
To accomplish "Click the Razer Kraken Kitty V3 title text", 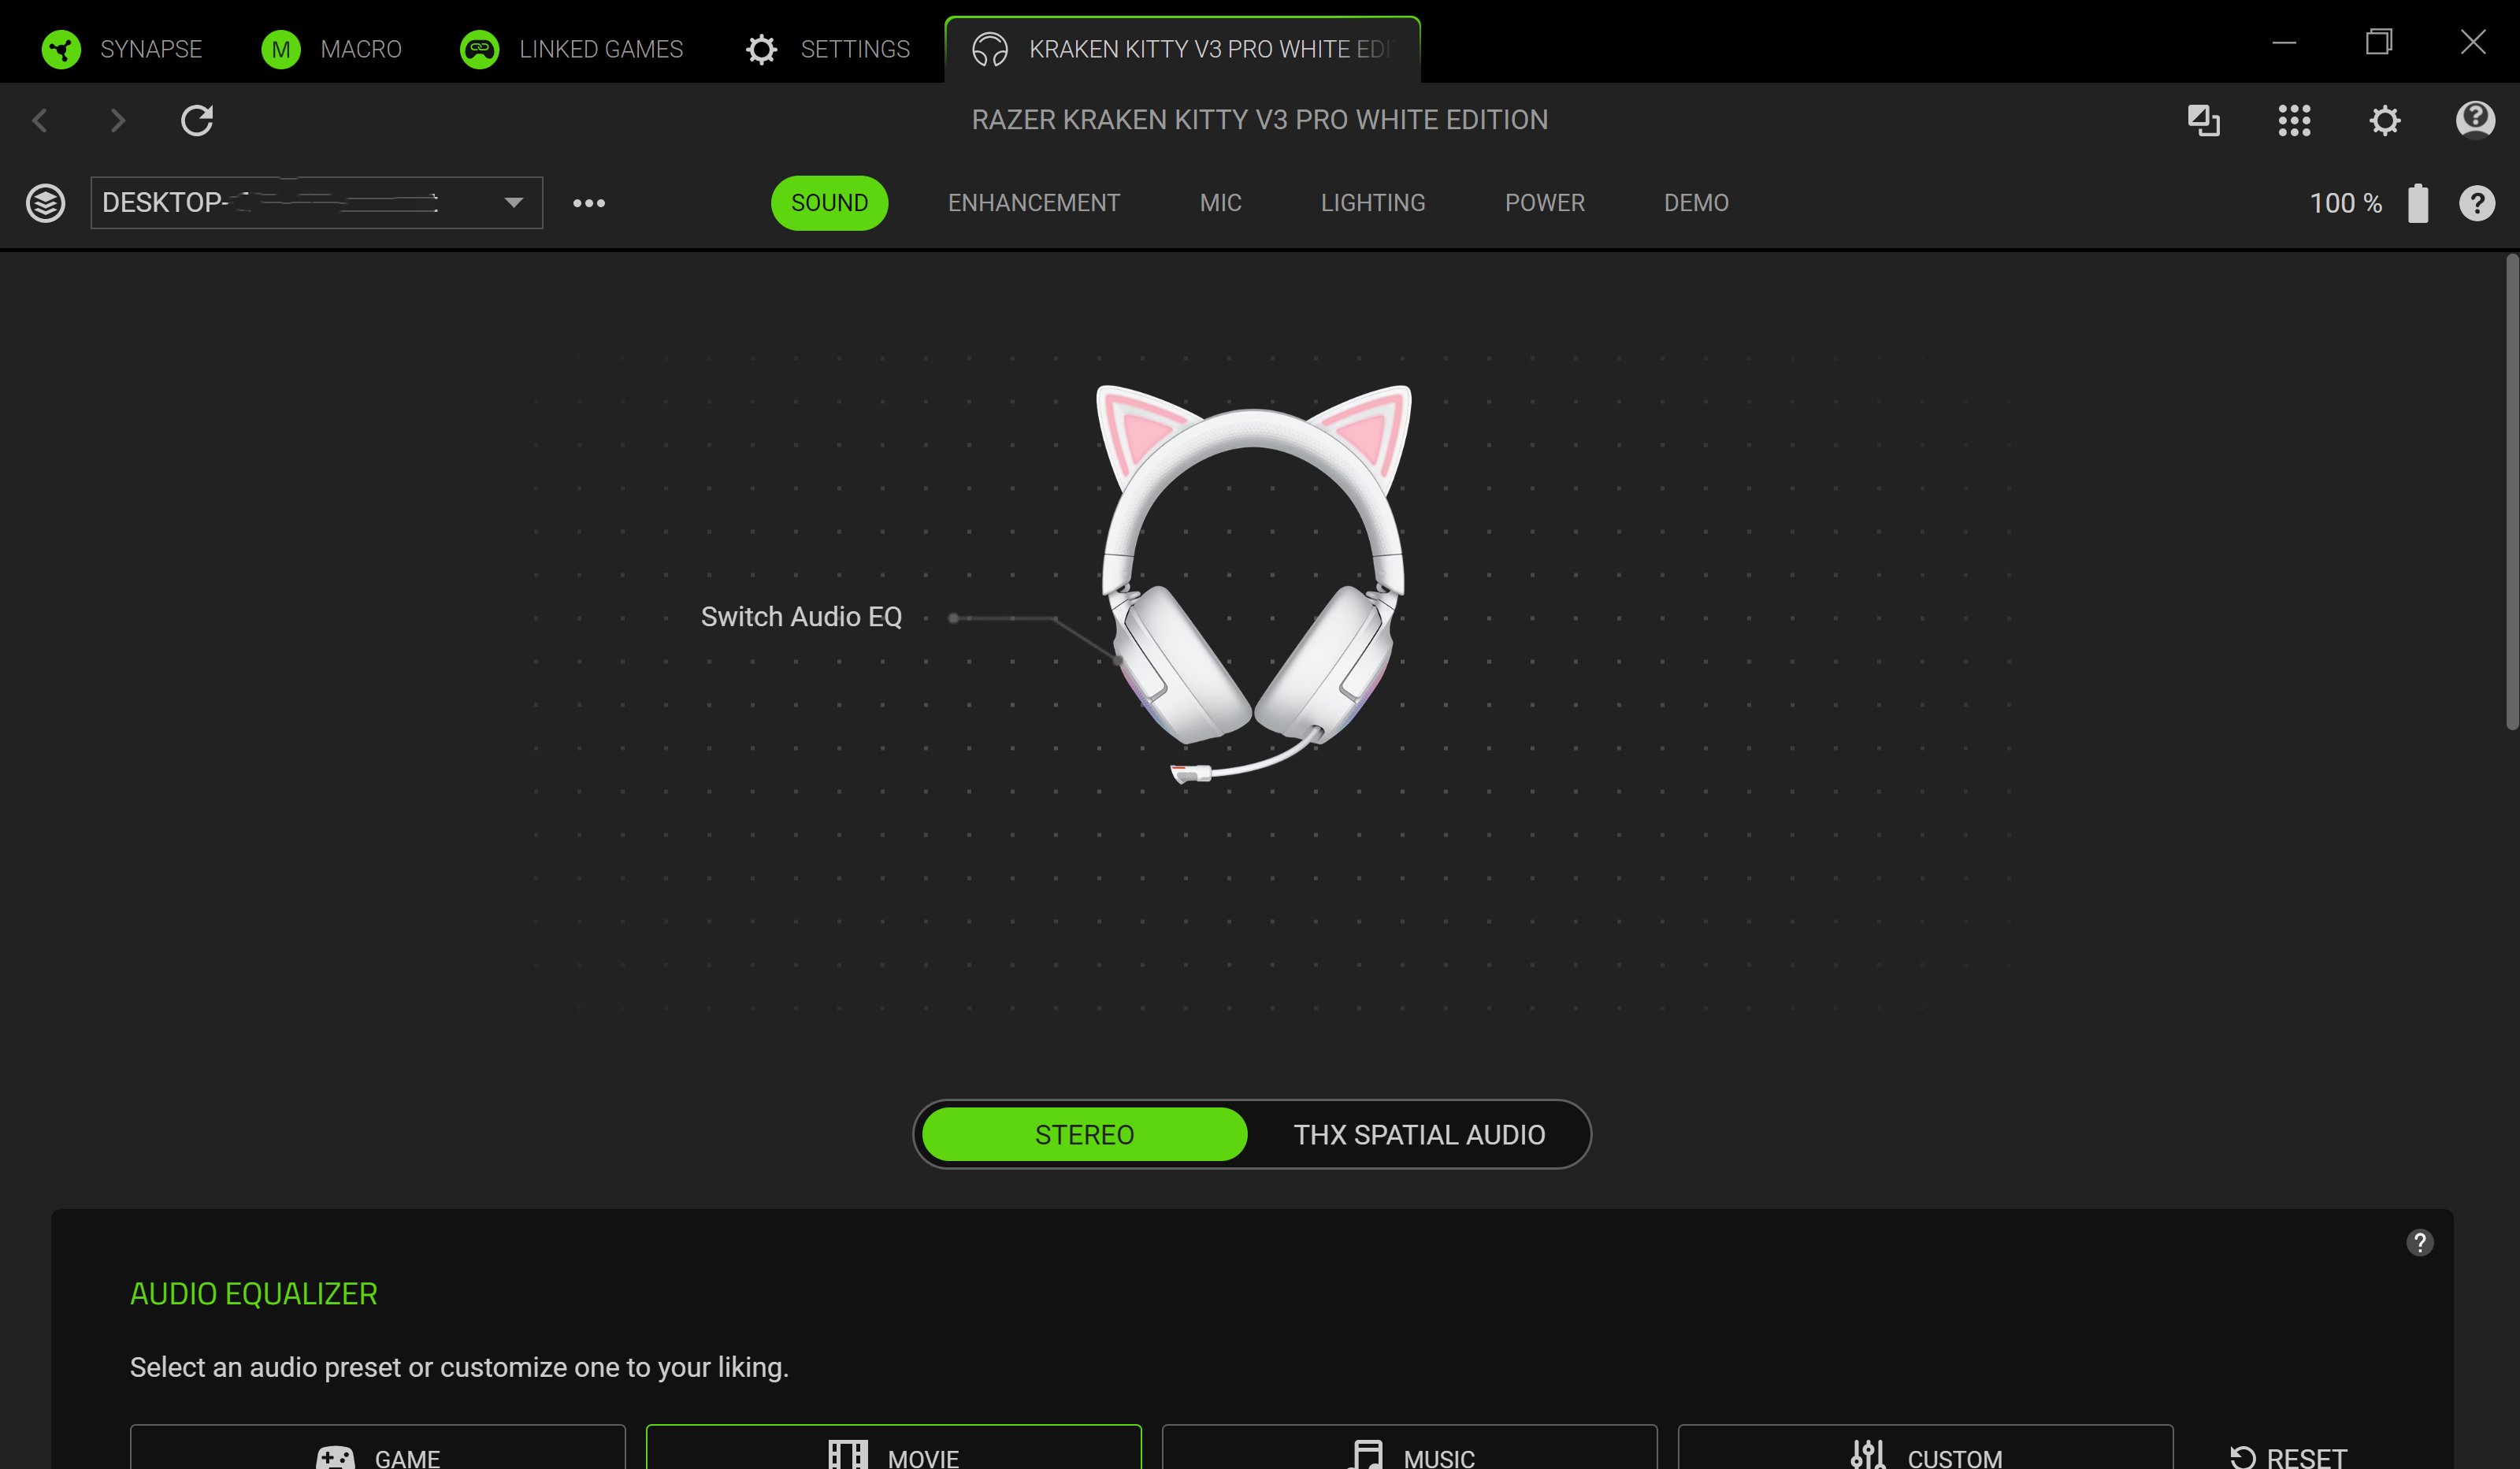I will (x=1260, y=120).
